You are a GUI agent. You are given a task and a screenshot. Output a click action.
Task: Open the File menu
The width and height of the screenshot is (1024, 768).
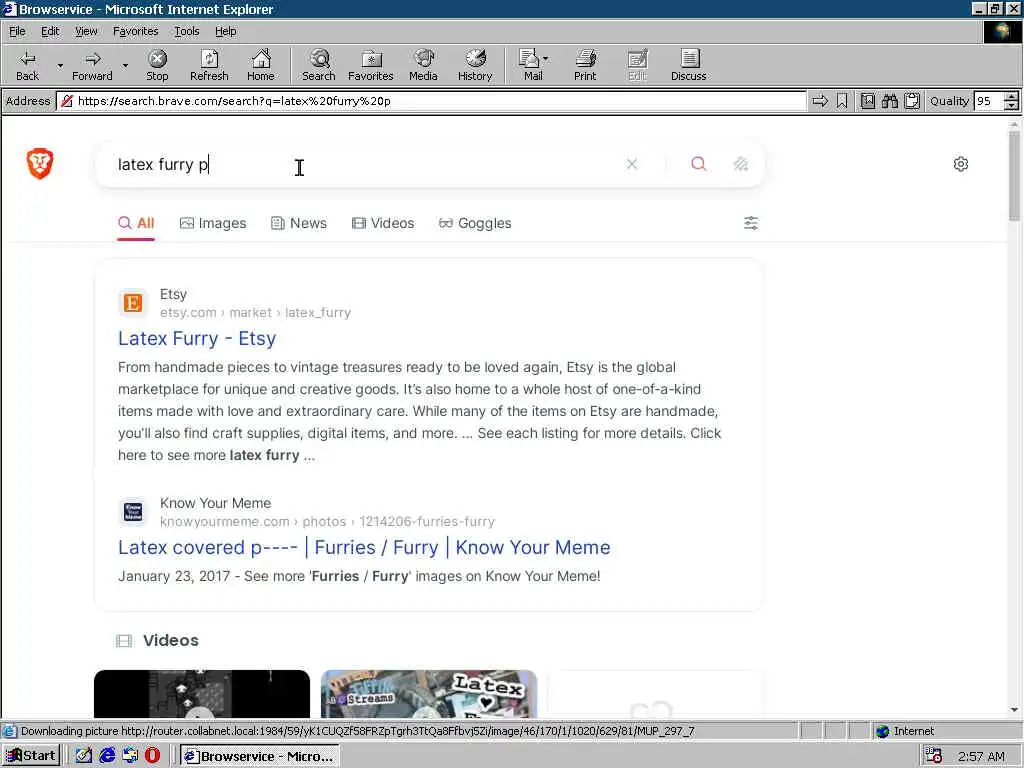pos(17,31)
